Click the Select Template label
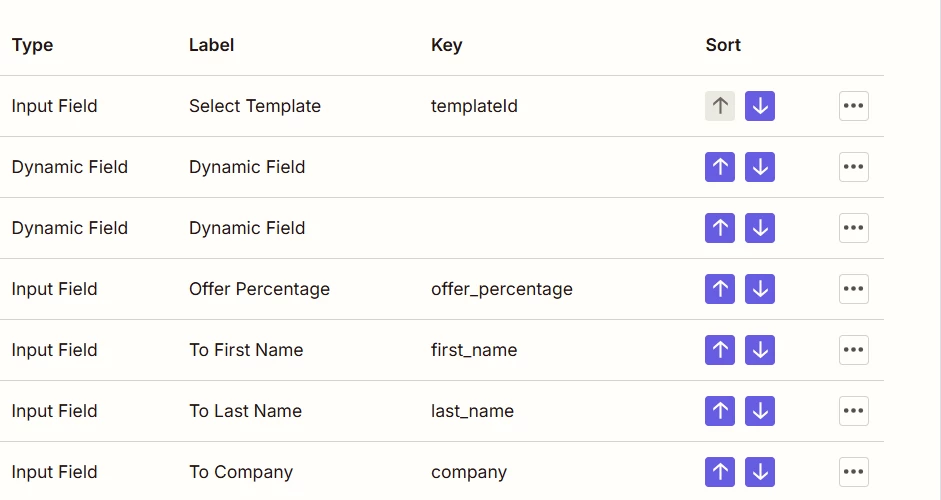This screenshot has height=500, width=941. coord(255,106)
